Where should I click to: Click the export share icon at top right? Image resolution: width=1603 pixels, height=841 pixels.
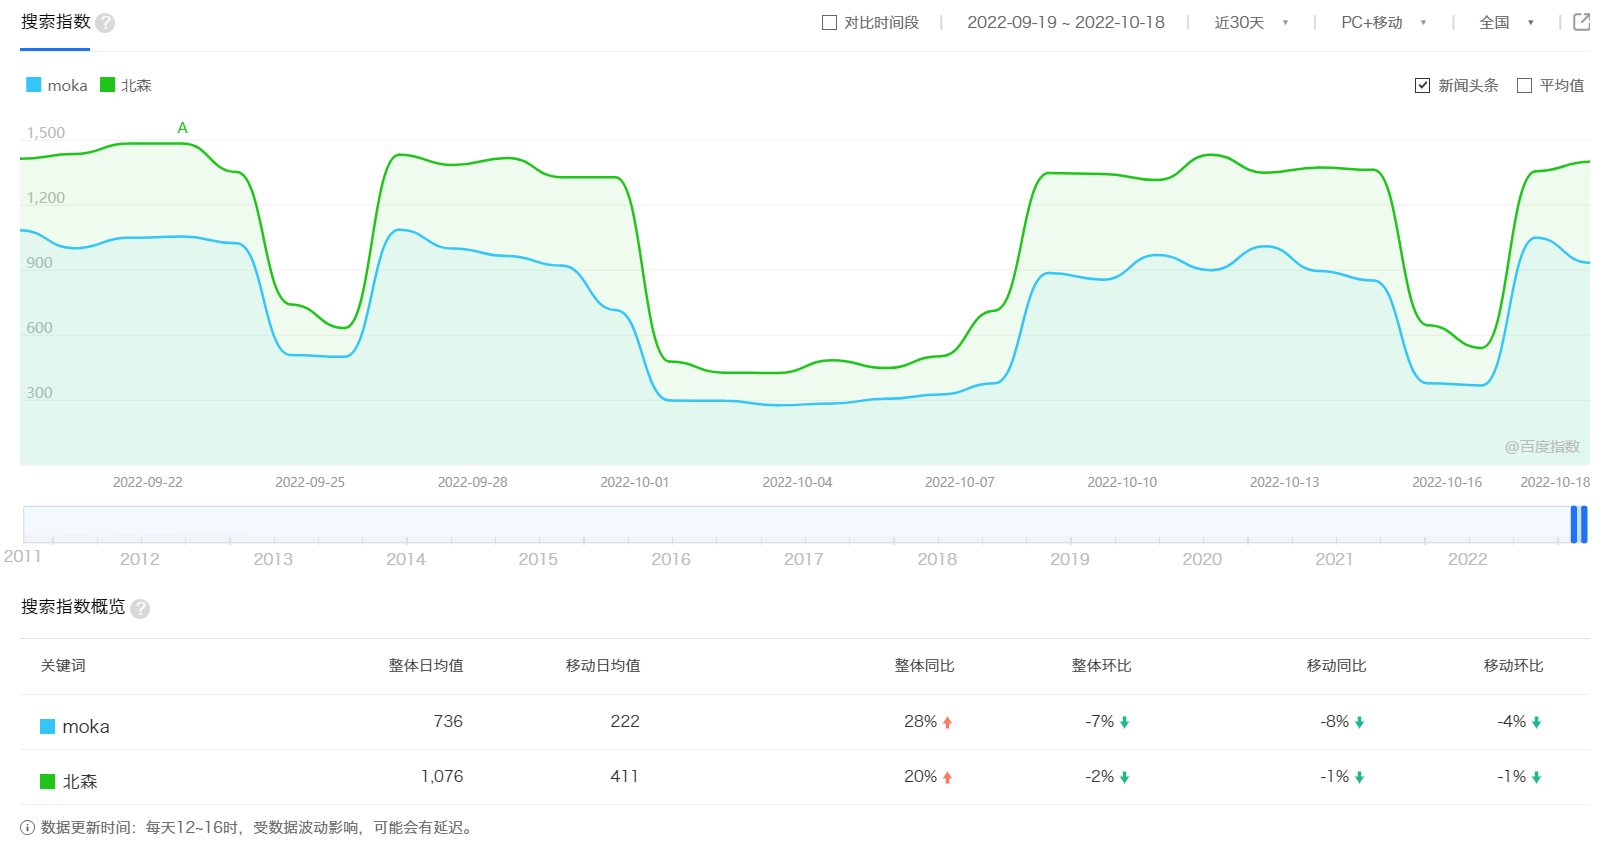[1581, 22]
